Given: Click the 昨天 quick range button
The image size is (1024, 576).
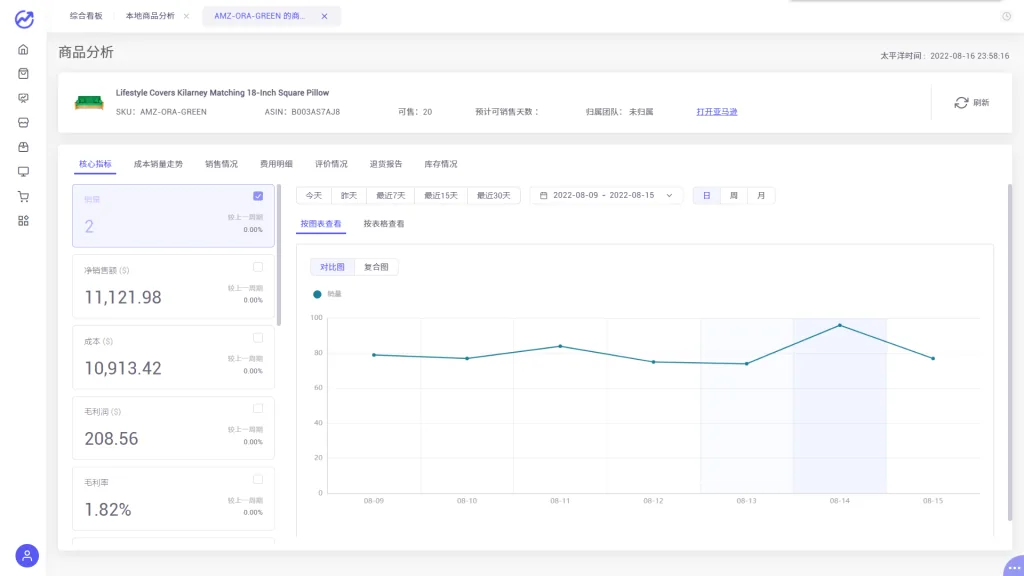Looking at the screenshot, I should click(x=349, y=195).
